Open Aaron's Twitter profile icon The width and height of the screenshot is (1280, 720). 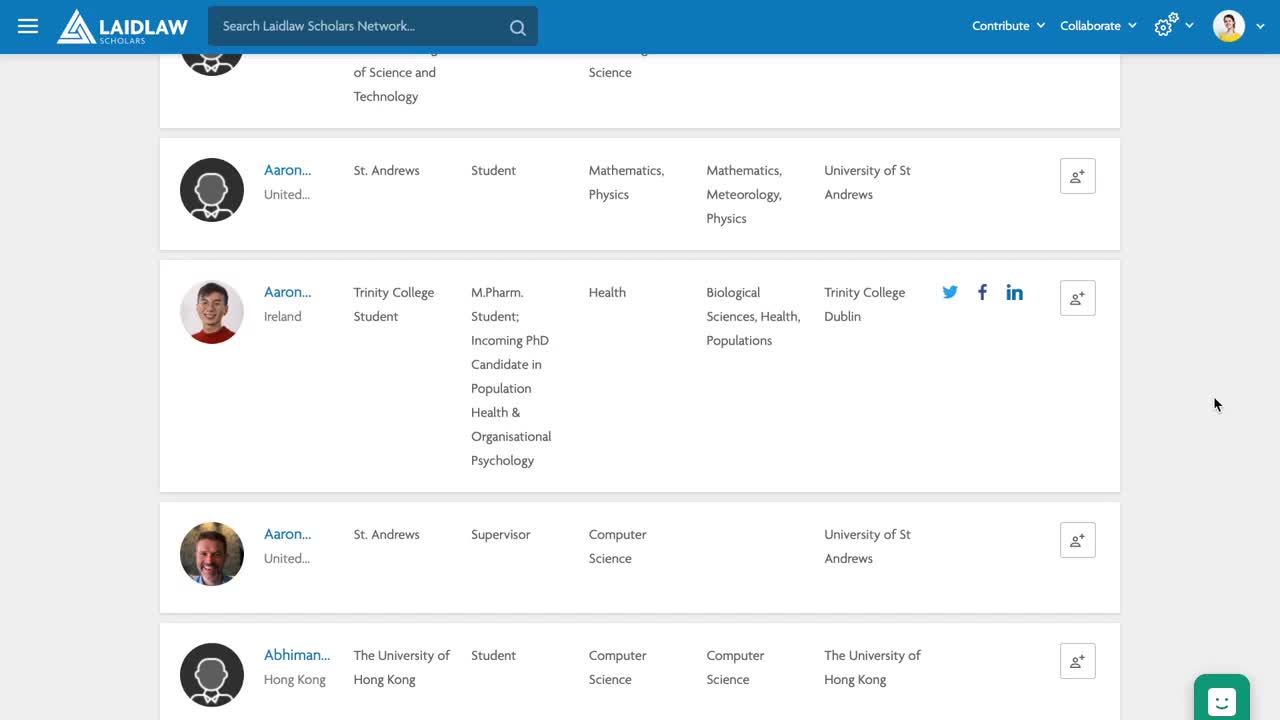[x=950, y=292]
